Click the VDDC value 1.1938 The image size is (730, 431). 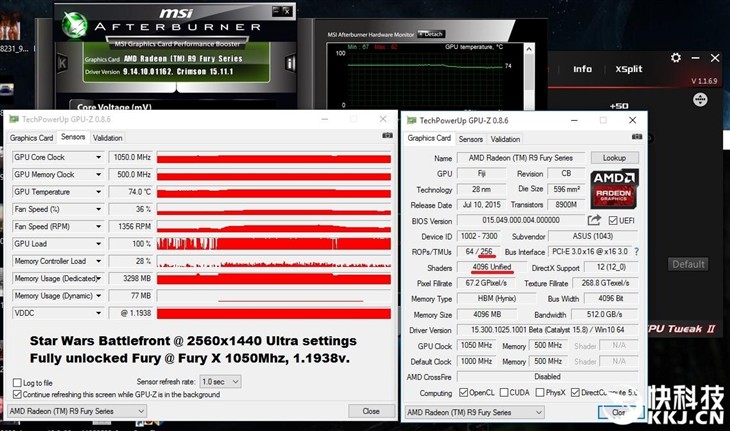point(131,313)
